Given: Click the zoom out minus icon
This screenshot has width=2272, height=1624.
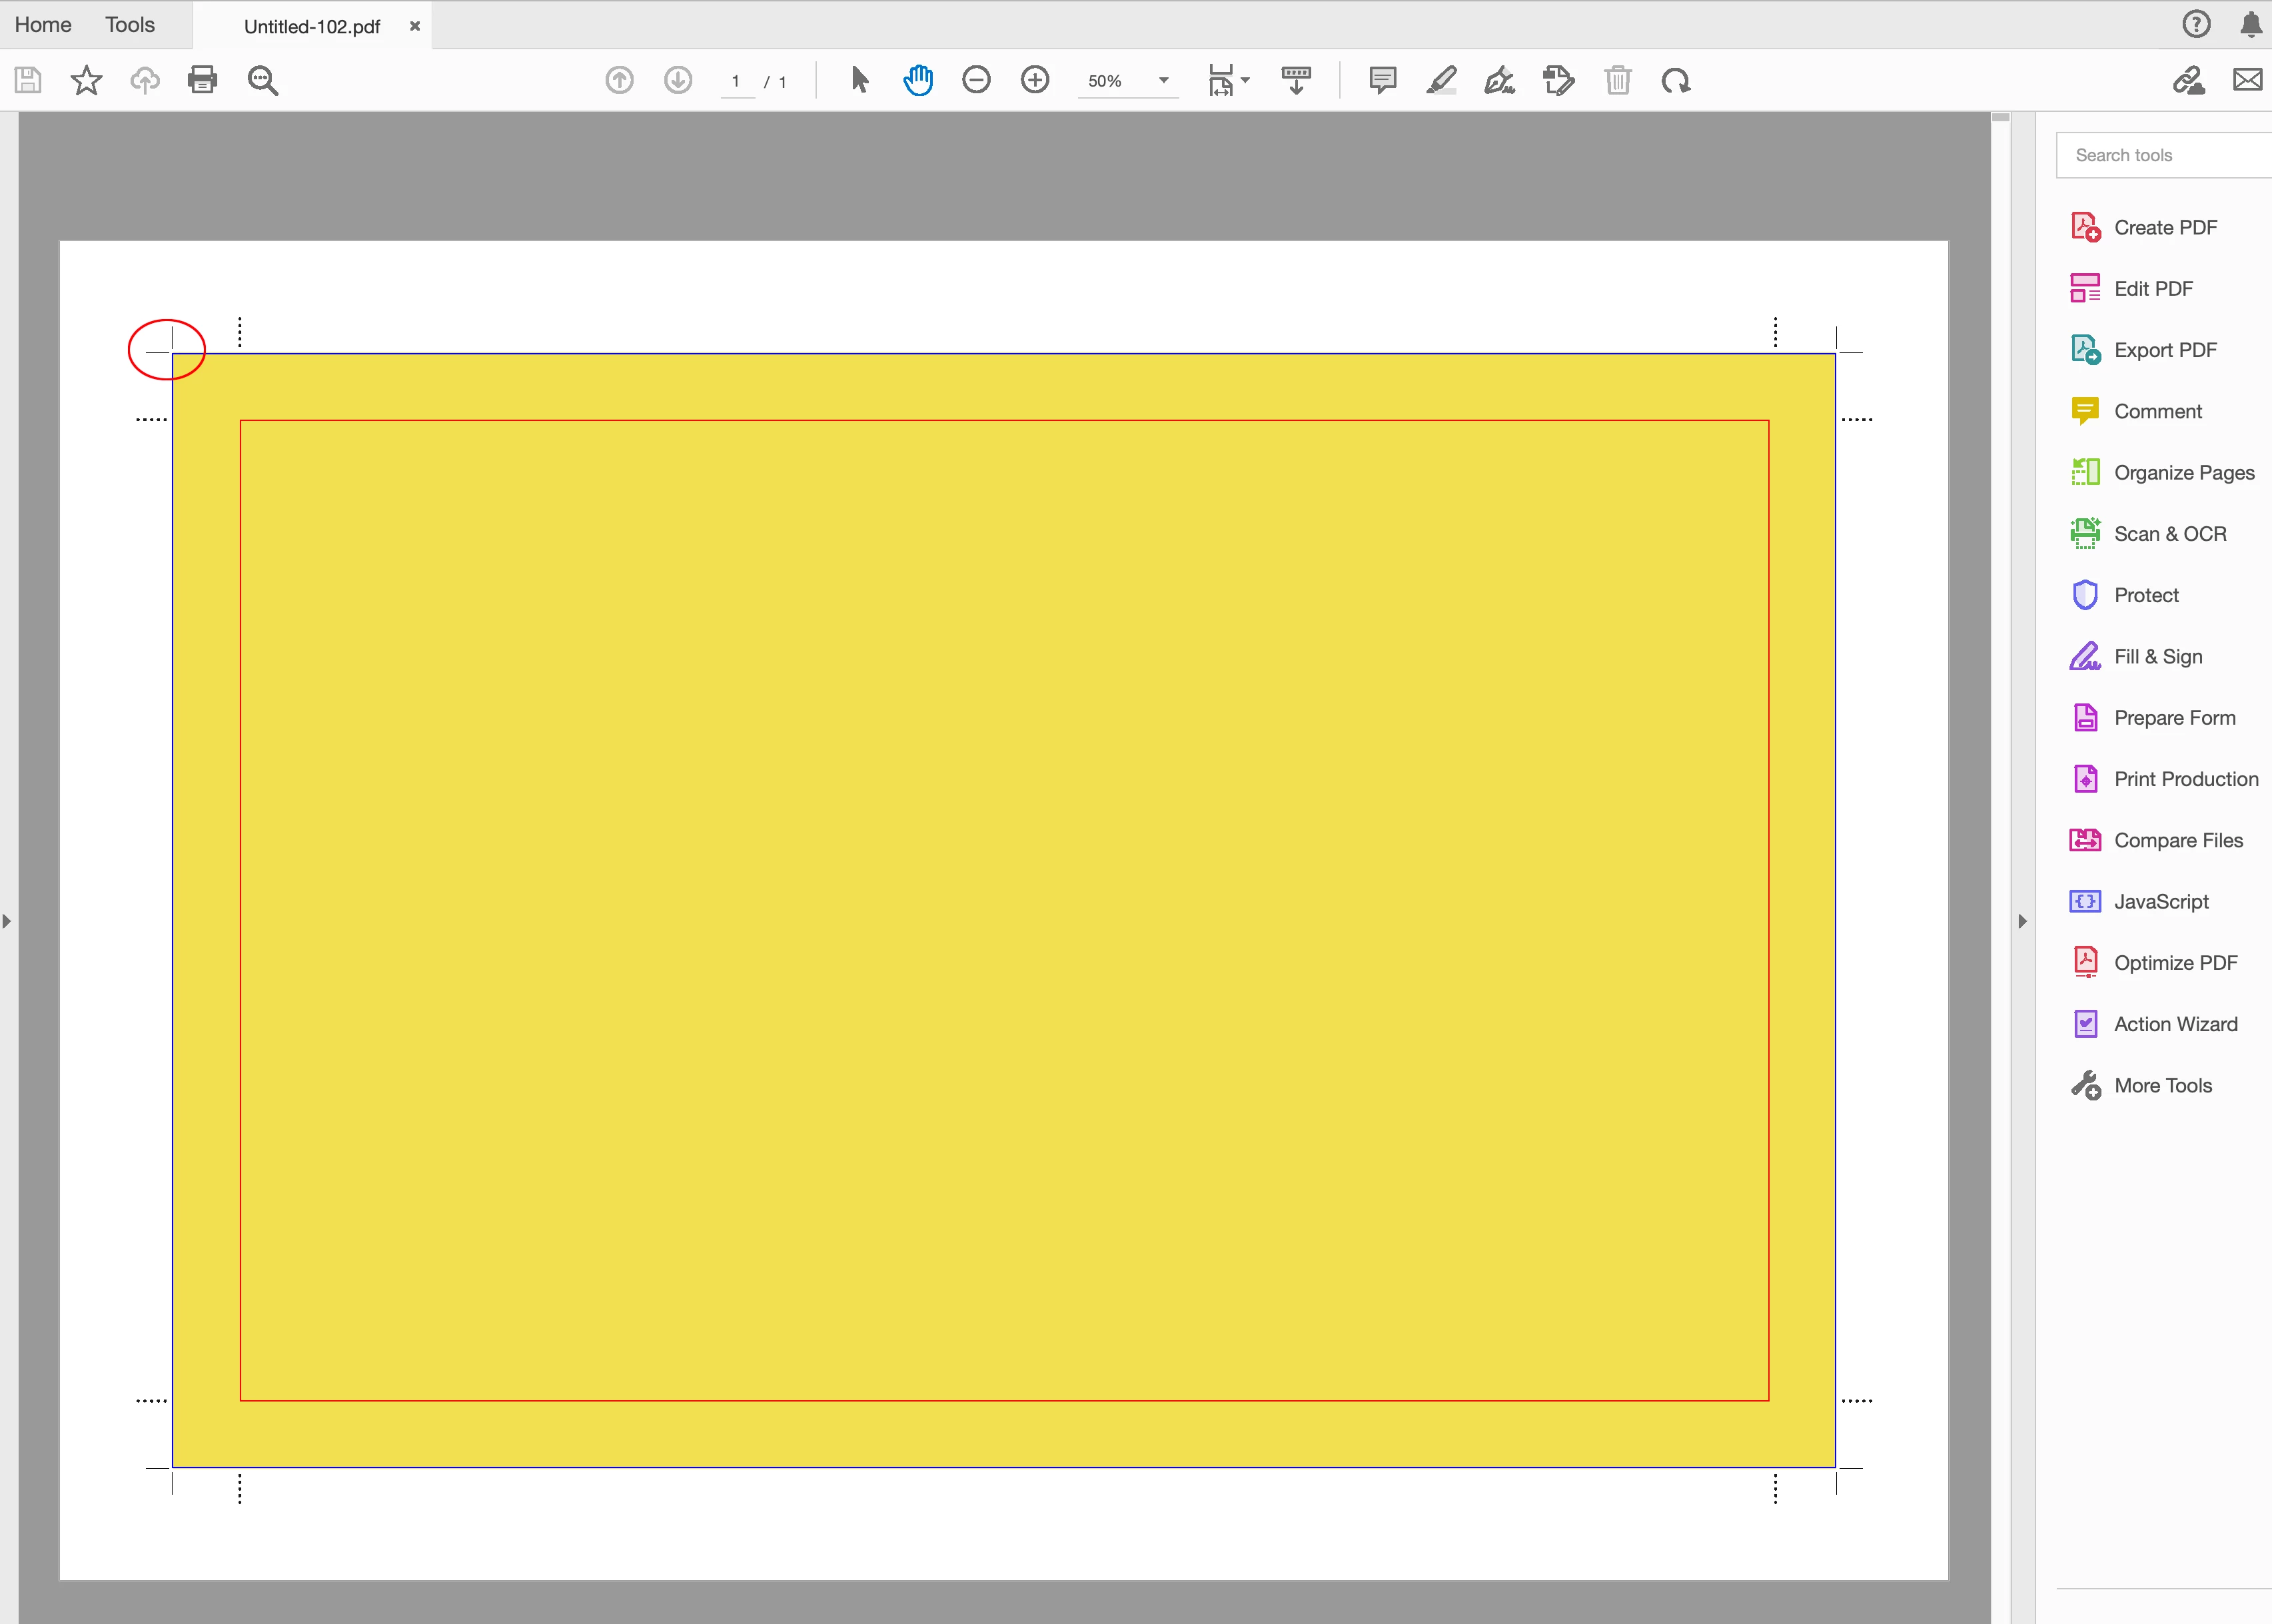Looking at the screenshot, I should pos(976,80).
